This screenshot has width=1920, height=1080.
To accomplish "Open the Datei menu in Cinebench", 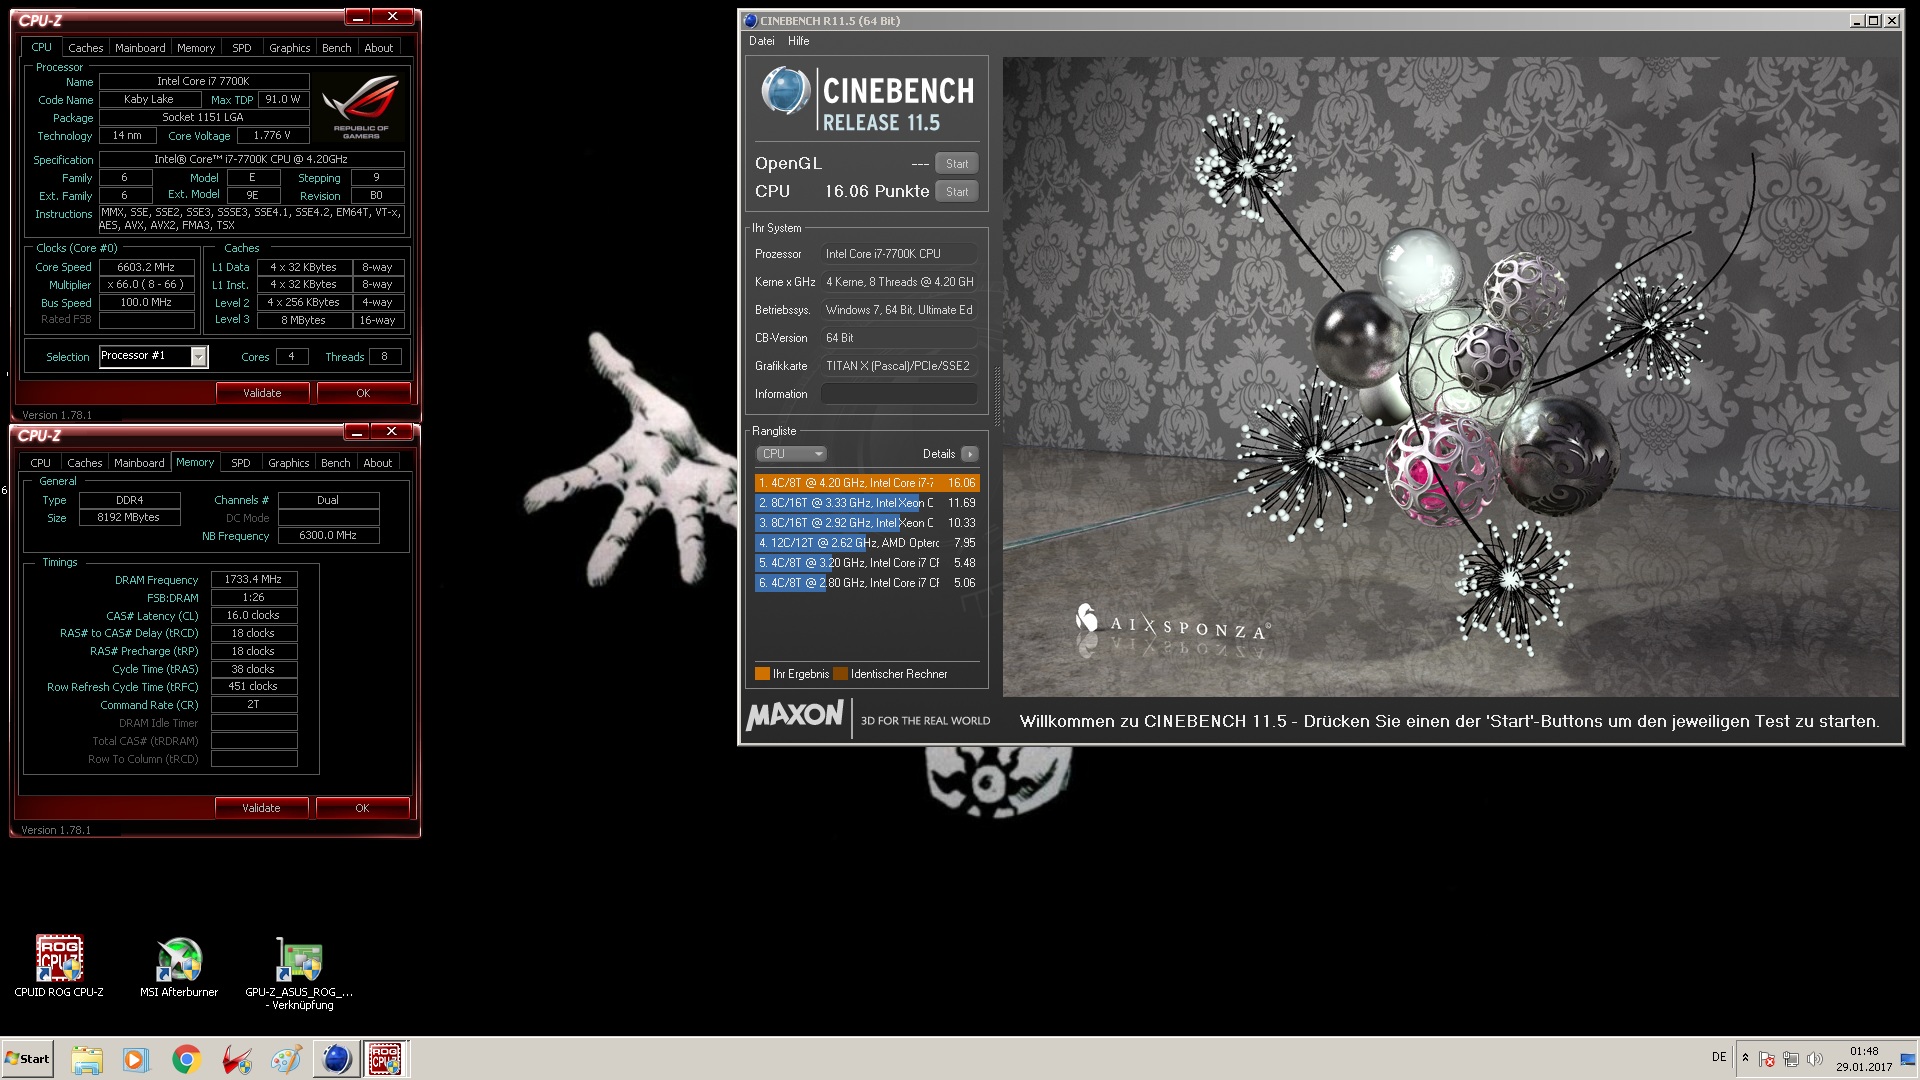I will (x=761, y=41).
